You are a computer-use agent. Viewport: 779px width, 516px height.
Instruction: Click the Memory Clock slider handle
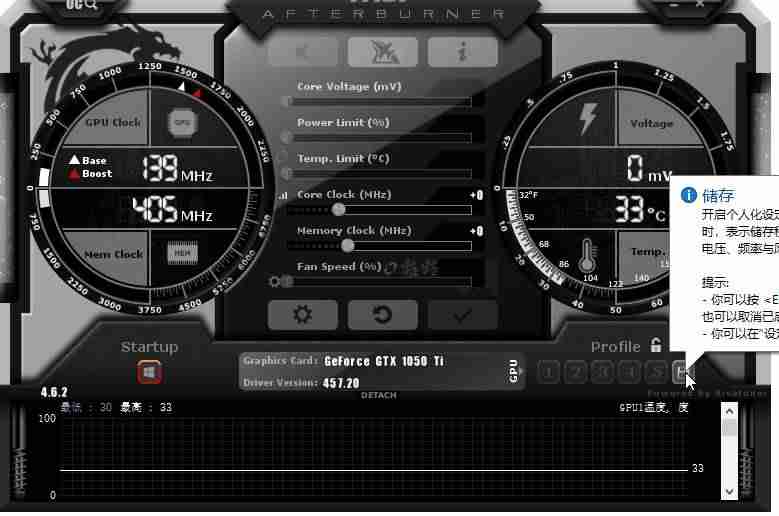click(347, 245)
